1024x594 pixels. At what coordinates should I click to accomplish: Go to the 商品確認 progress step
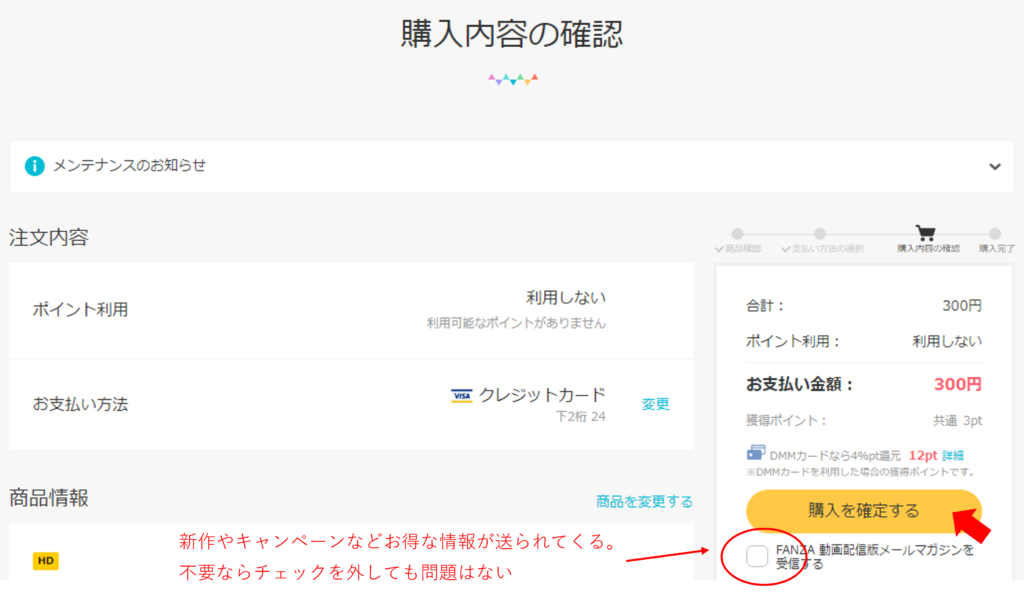click(x=738, y=241)
